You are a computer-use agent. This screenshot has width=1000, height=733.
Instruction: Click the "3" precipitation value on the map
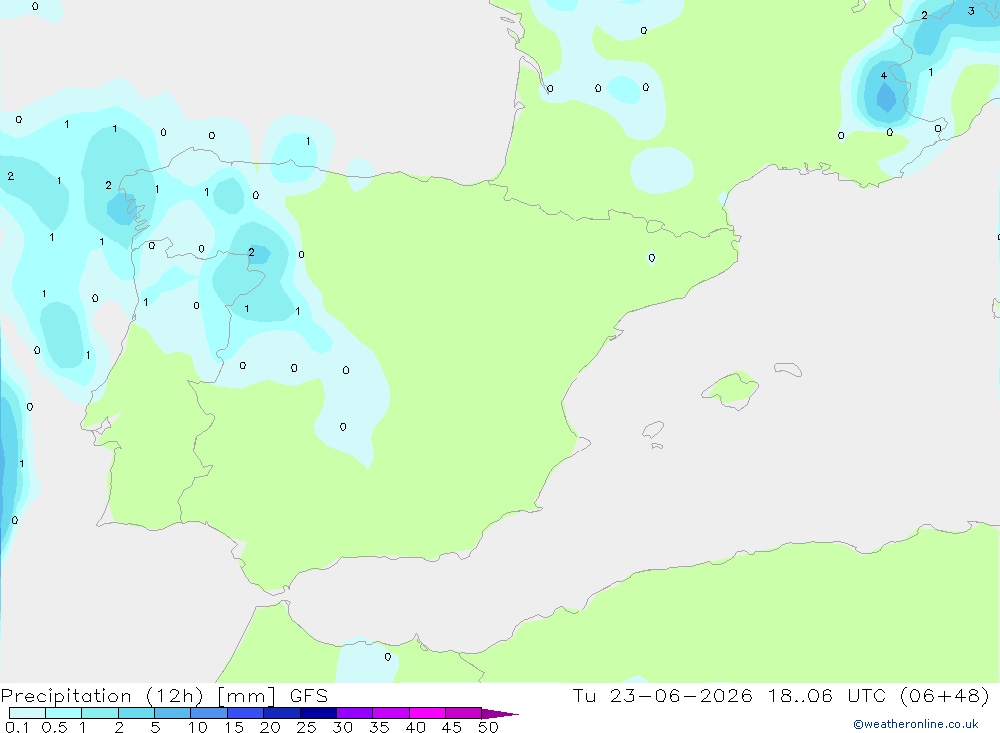(x=971, y=11)
